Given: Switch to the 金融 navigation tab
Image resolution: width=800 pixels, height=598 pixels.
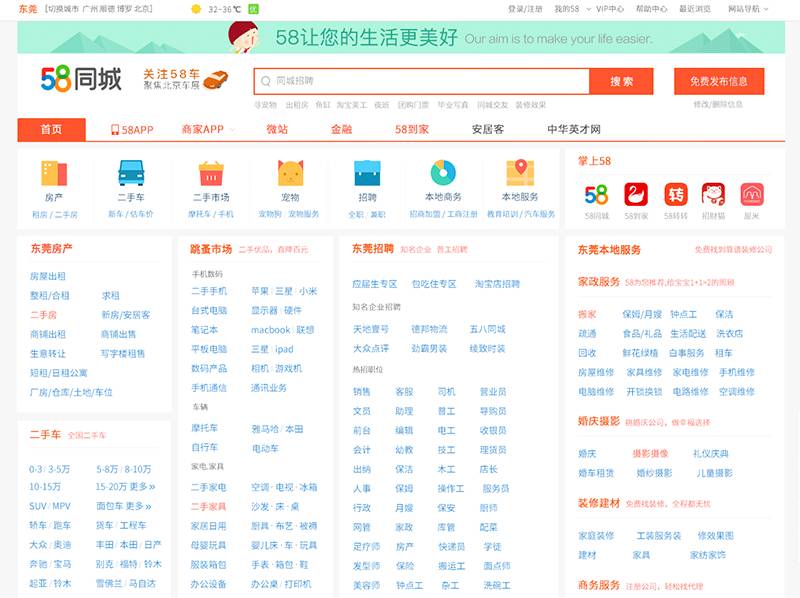Looking at the screenshot, I should tap(341, 129).
